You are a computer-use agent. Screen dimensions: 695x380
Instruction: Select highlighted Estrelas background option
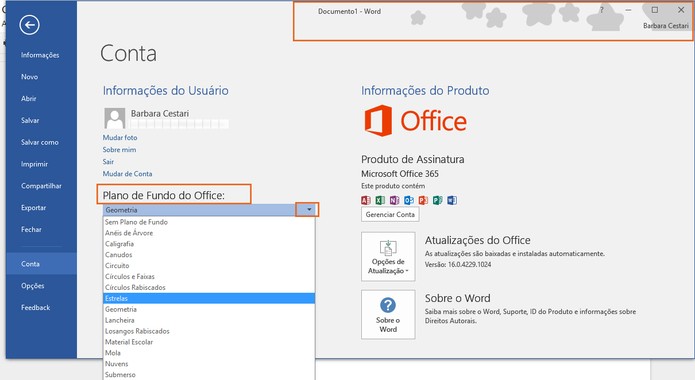(x=209, y=298)
